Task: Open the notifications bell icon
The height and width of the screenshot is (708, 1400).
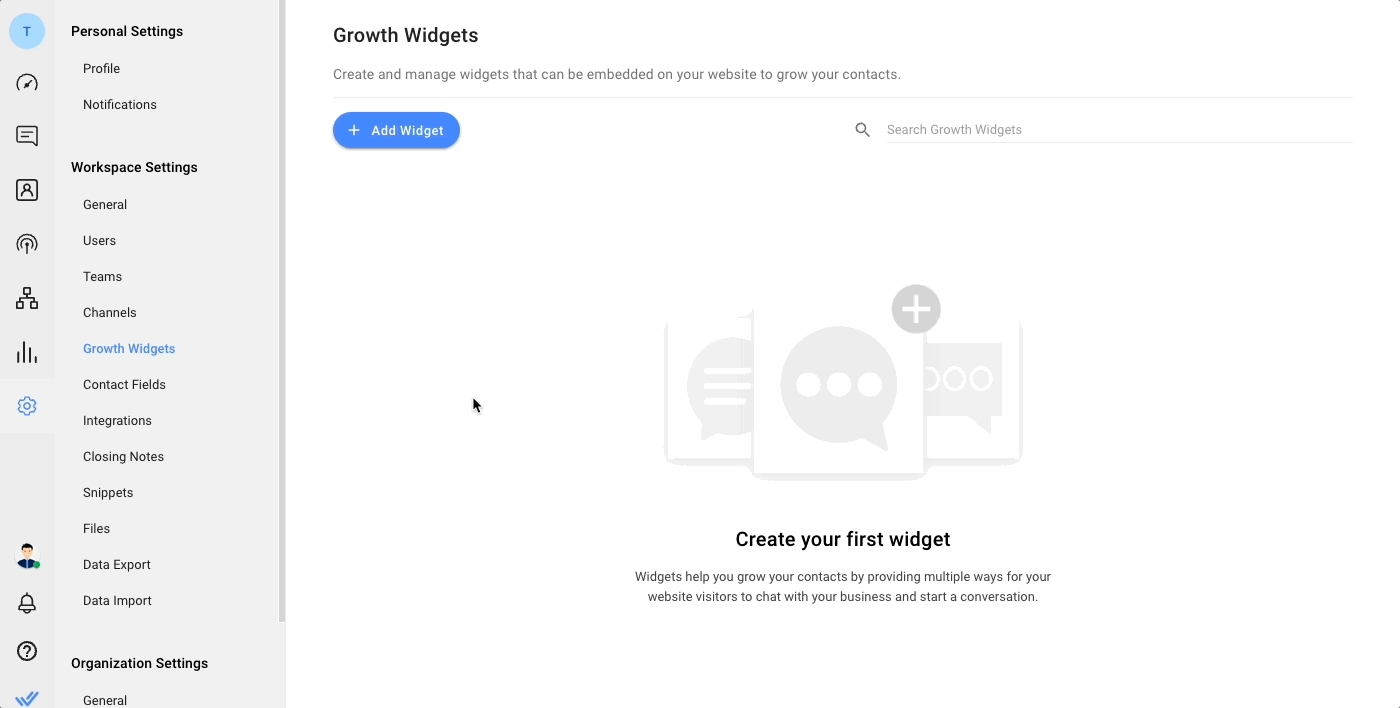Action: 27,603
